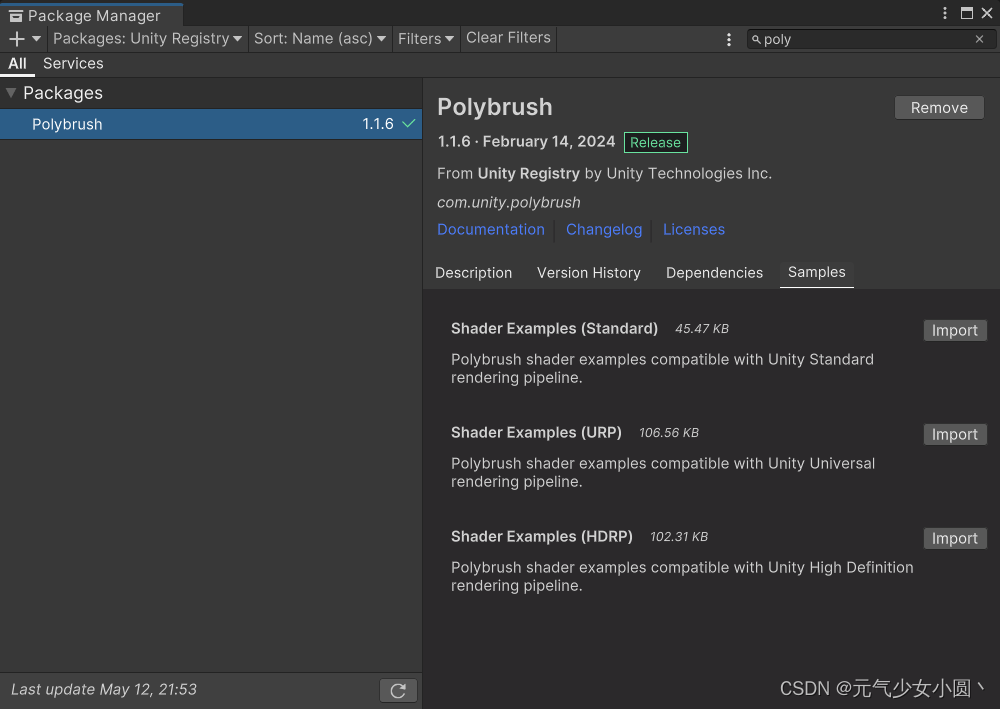Viewport: 1000px width, 709px height.
Task: Open the toolbar three-dot advanced menu
Action: pos(729,40)
